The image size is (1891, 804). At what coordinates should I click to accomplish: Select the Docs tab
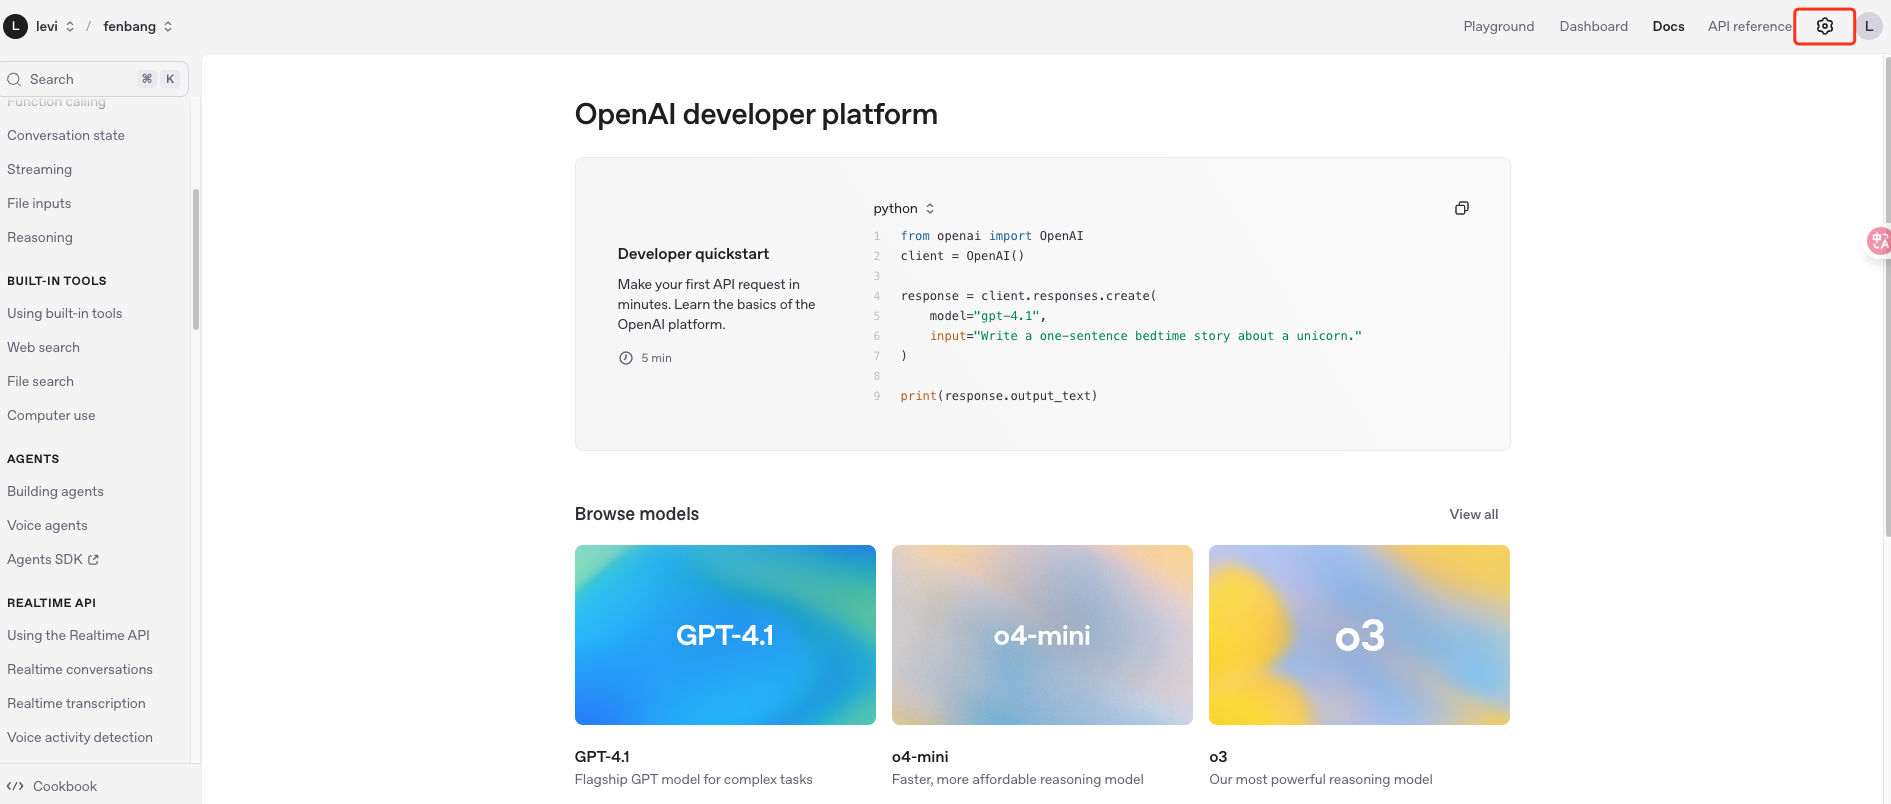click(1668, 26)
